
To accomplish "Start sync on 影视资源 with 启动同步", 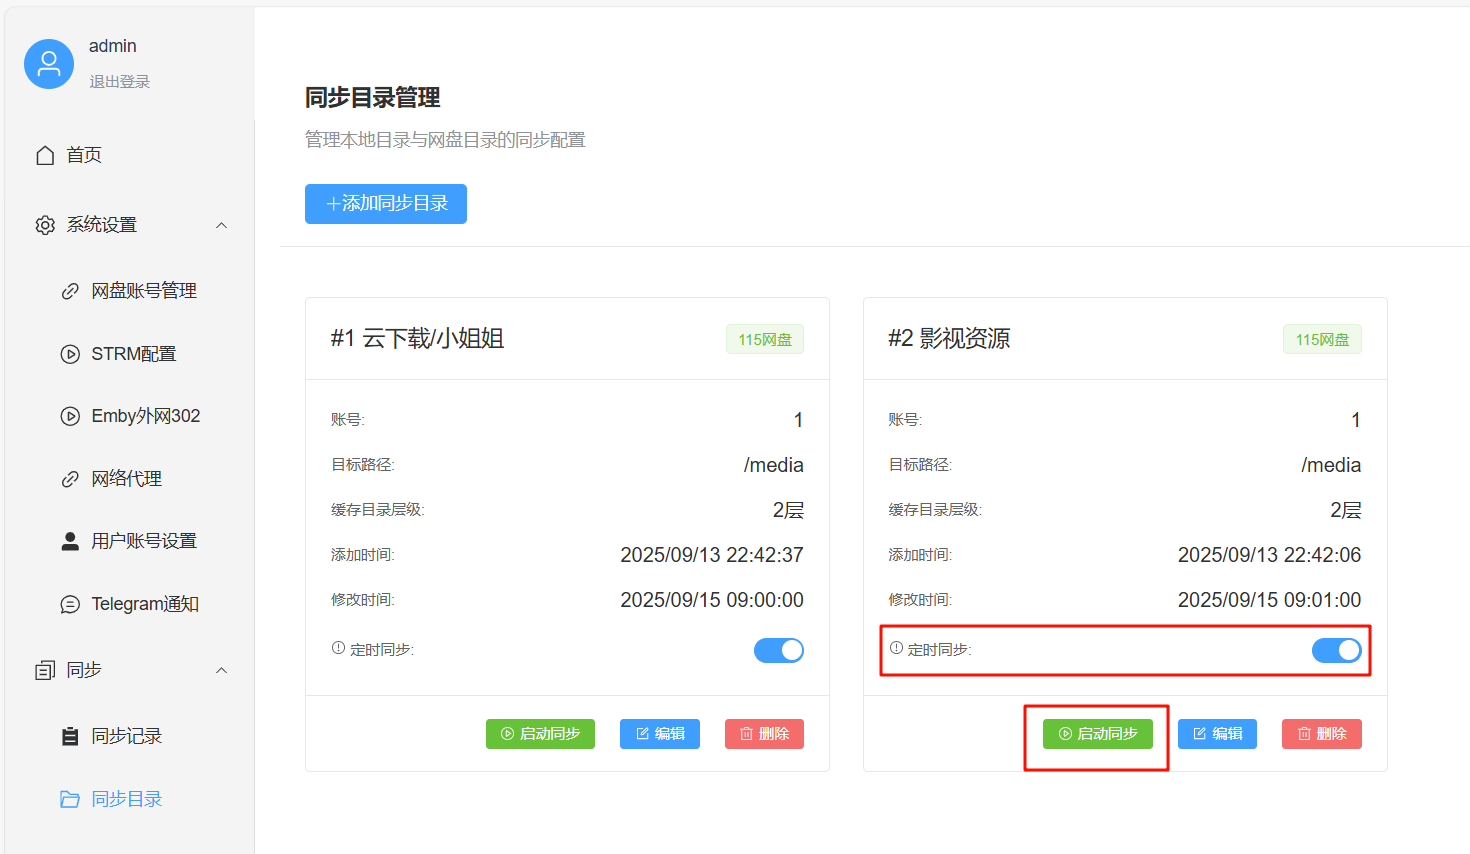I will [x=1097, y=733].
